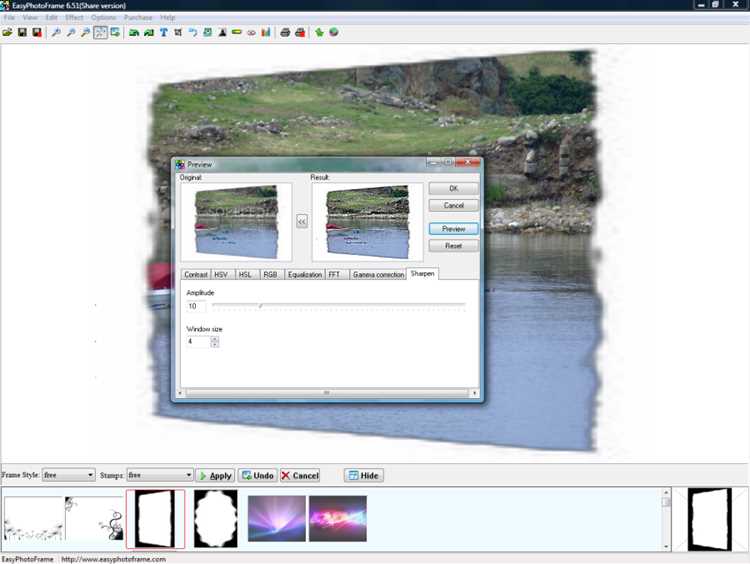750x564 pixels.
Task: Click the blue undo arrow toolbar icon
Action: [193, 33]
